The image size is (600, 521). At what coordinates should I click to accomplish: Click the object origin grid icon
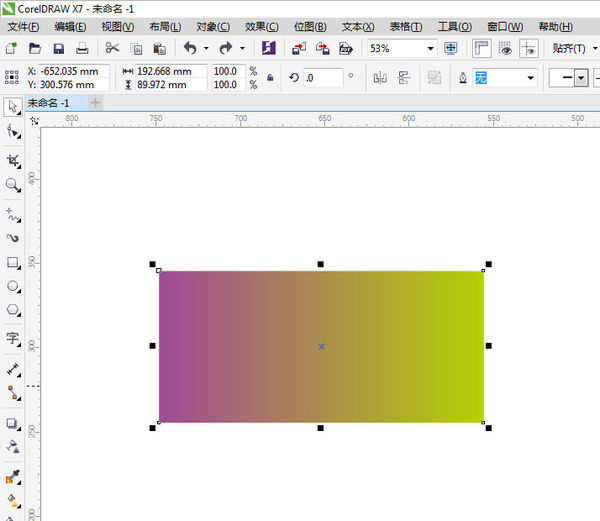tap(11, 78)
